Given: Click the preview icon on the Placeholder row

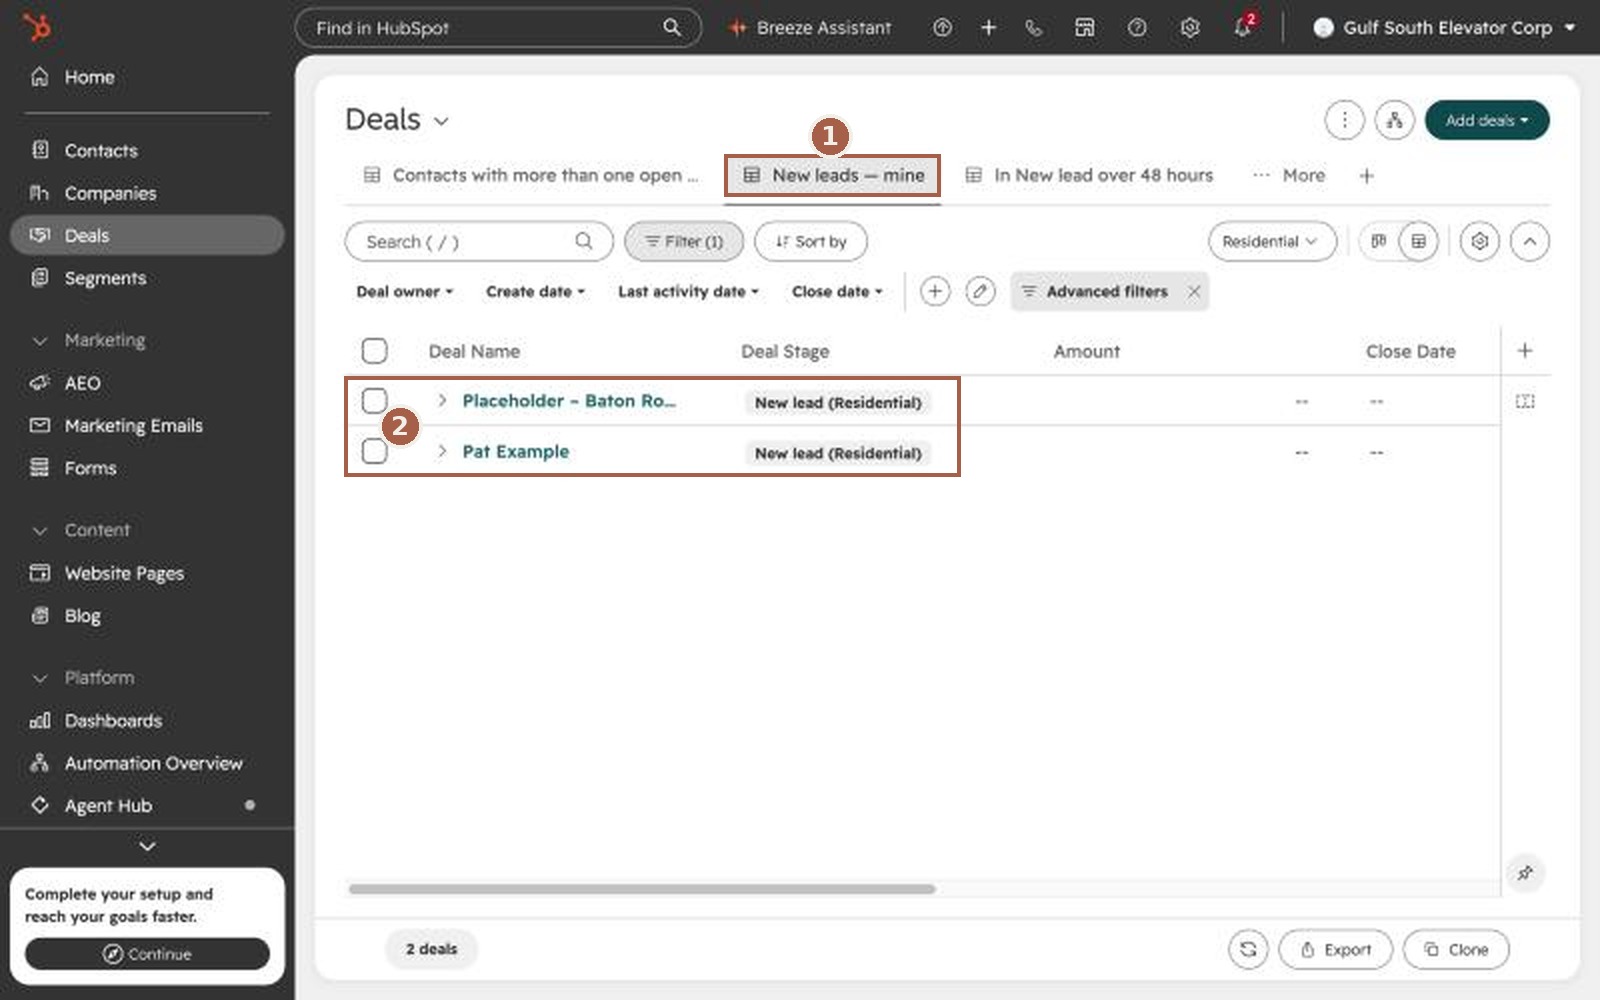Looking at the screenshot, I should click(1524, 401).
